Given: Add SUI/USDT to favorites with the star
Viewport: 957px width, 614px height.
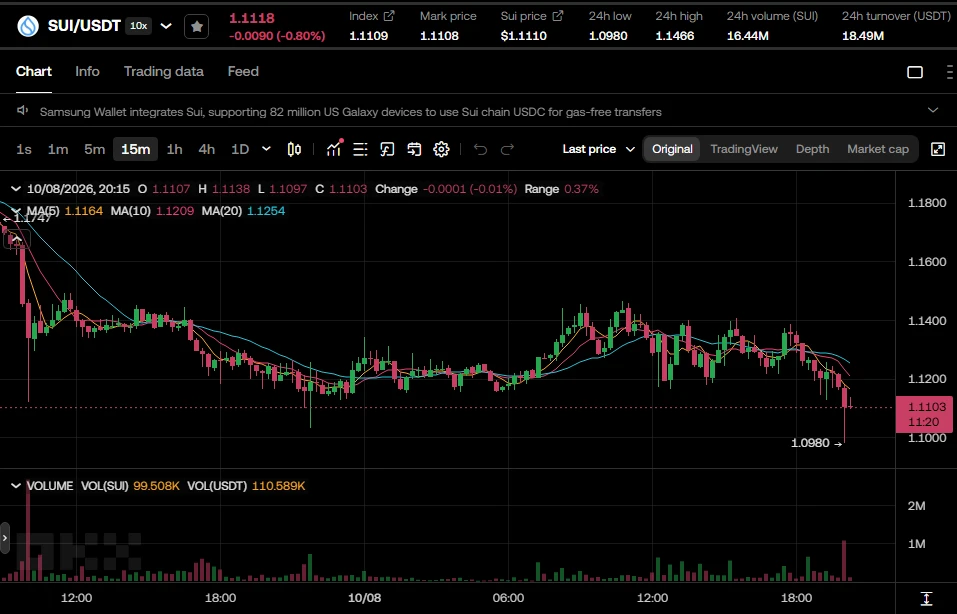Looking at the screenshot, I should [197, 26].
